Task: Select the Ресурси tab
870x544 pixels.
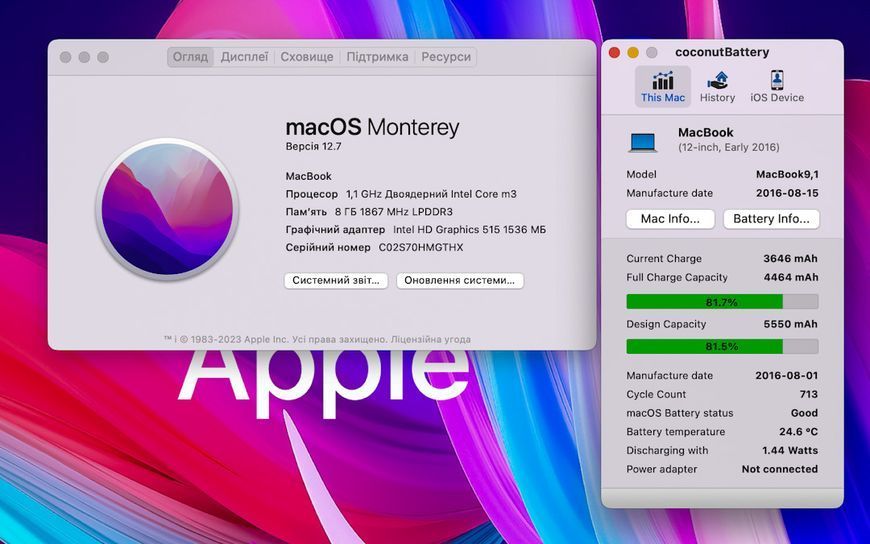Action: pos(446,57)
